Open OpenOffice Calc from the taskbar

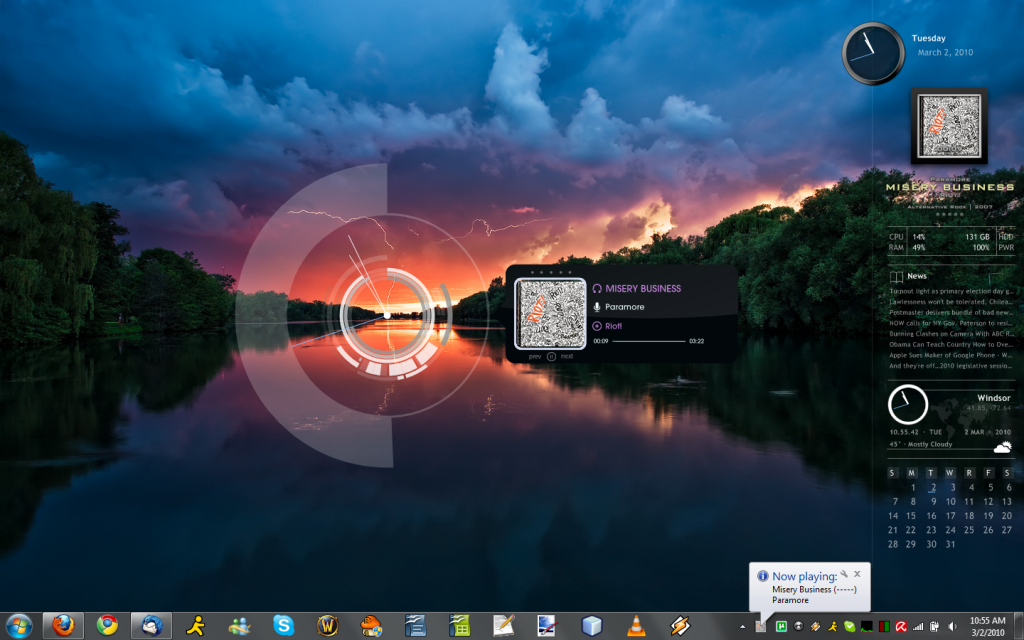(x=460, y=626)
